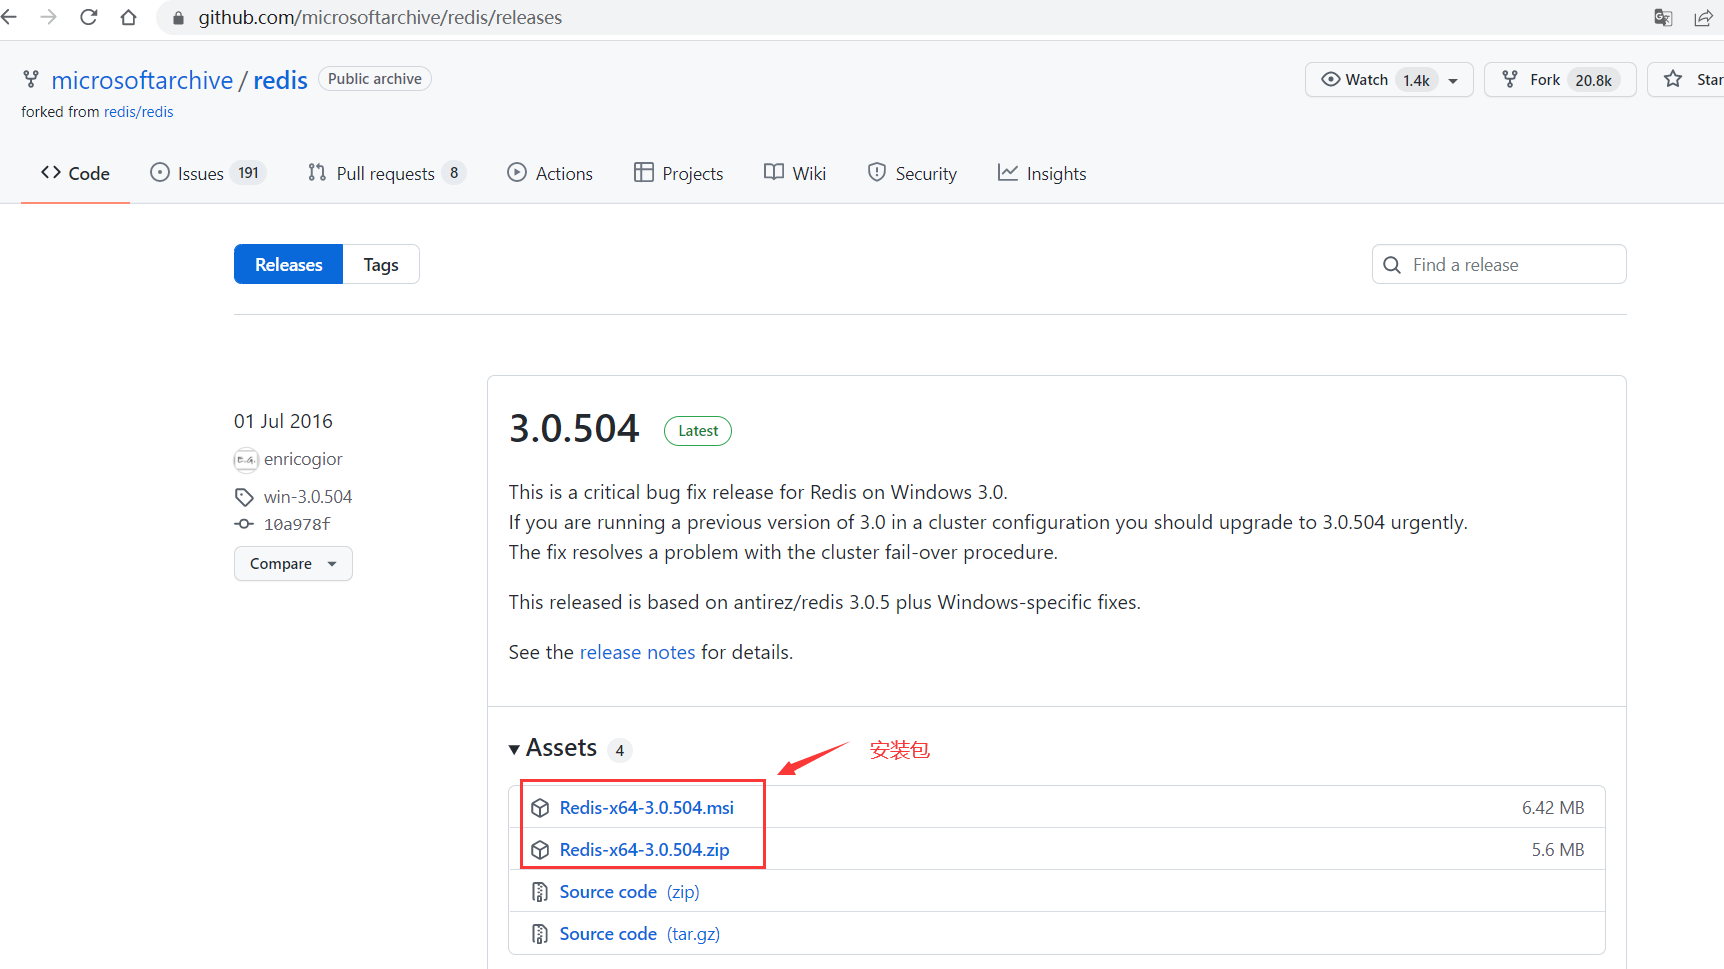This screenshot has height=969, width=1724.
Task: Open the Watch dropdown
Action: 1389,79
